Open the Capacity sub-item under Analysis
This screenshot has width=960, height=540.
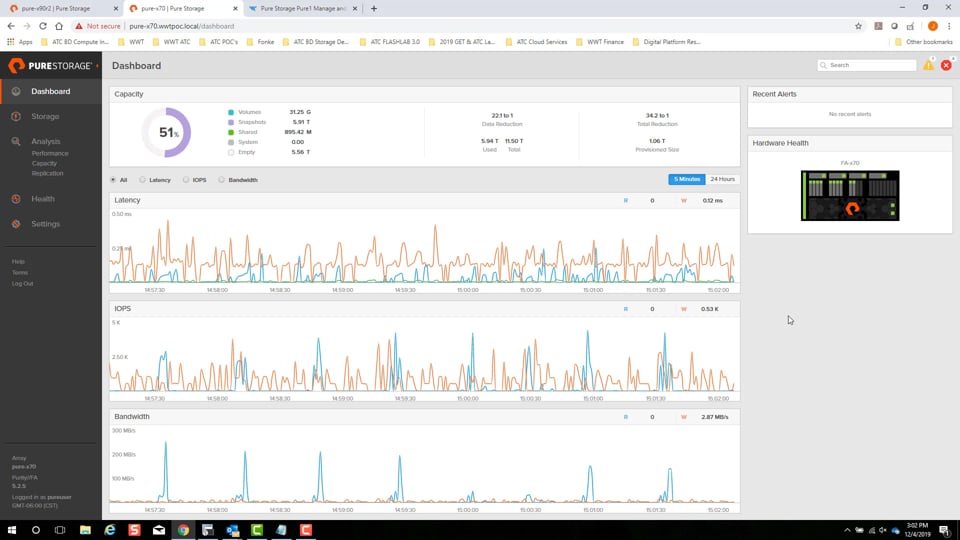pyautogui.click(x=44, y=163)
